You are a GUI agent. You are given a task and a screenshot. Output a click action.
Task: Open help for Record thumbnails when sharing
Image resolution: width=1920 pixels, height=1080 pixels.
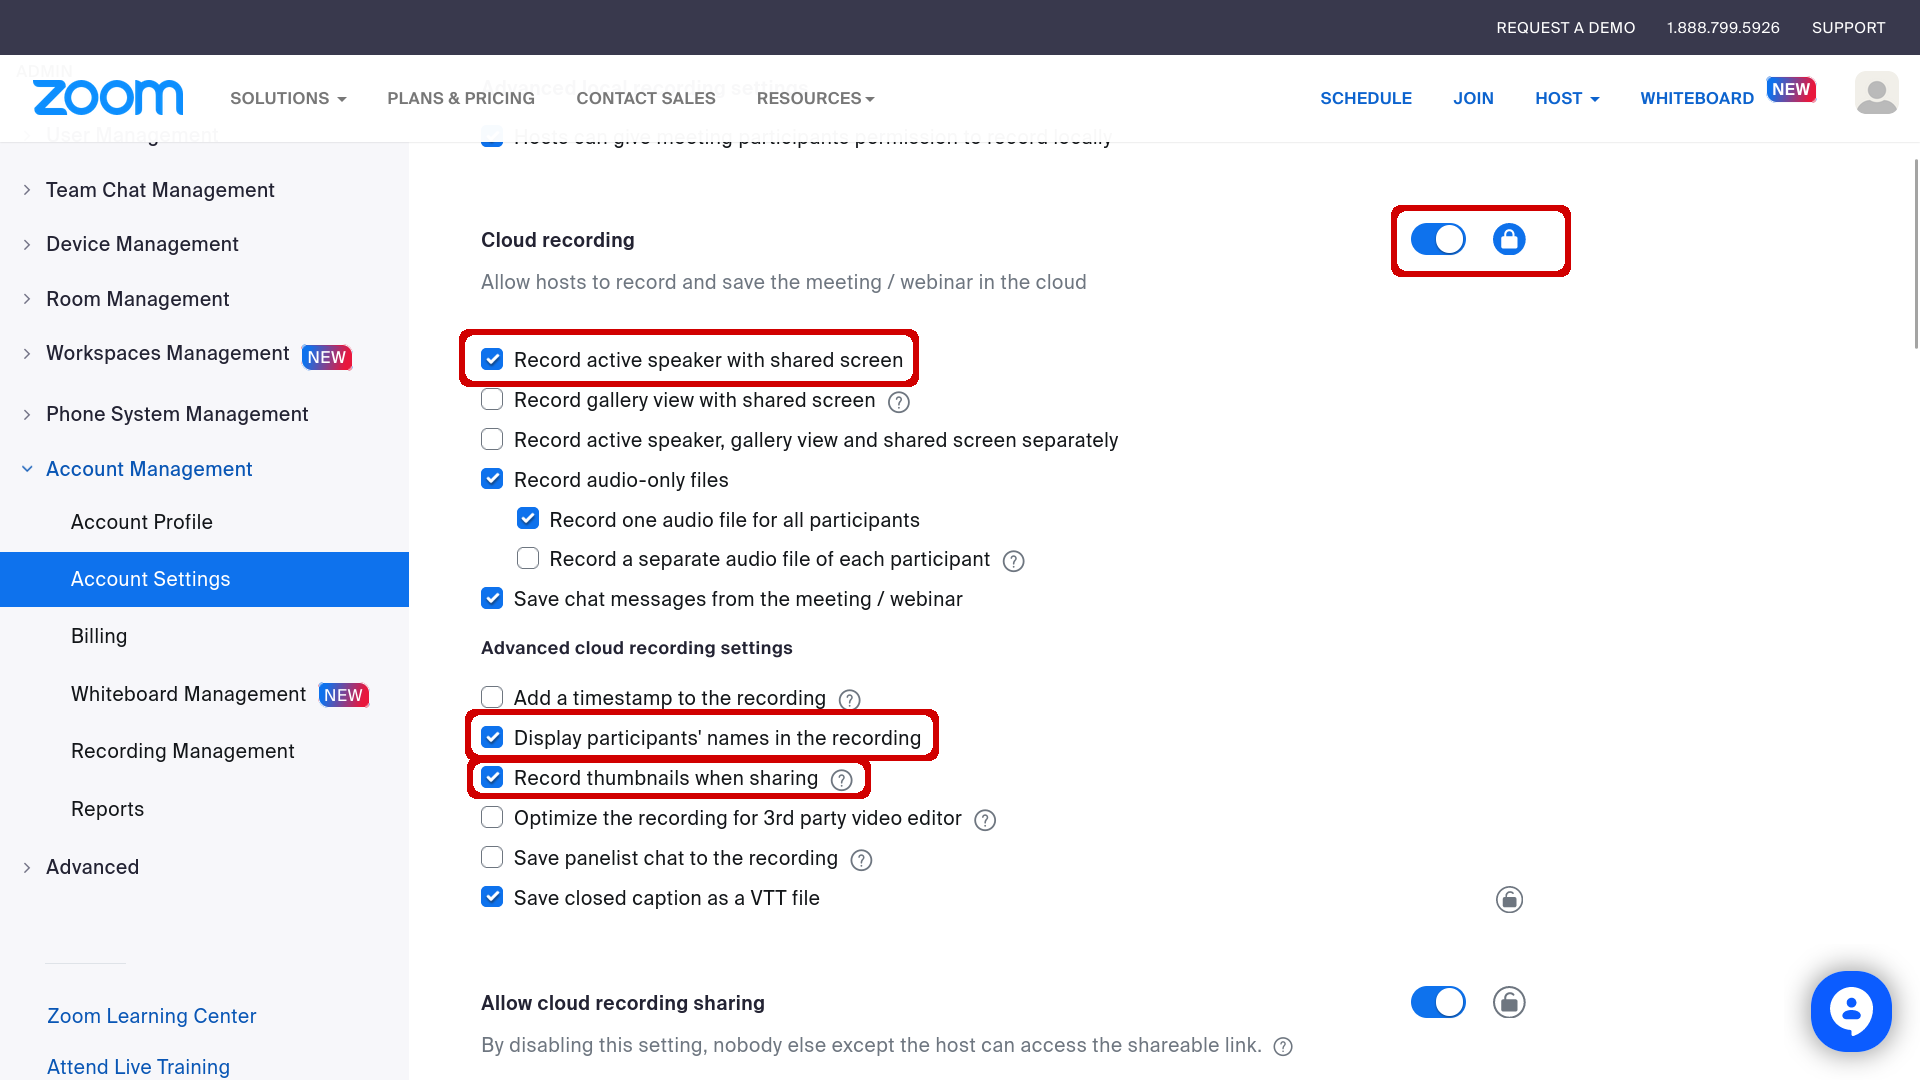tap(842, 780)
